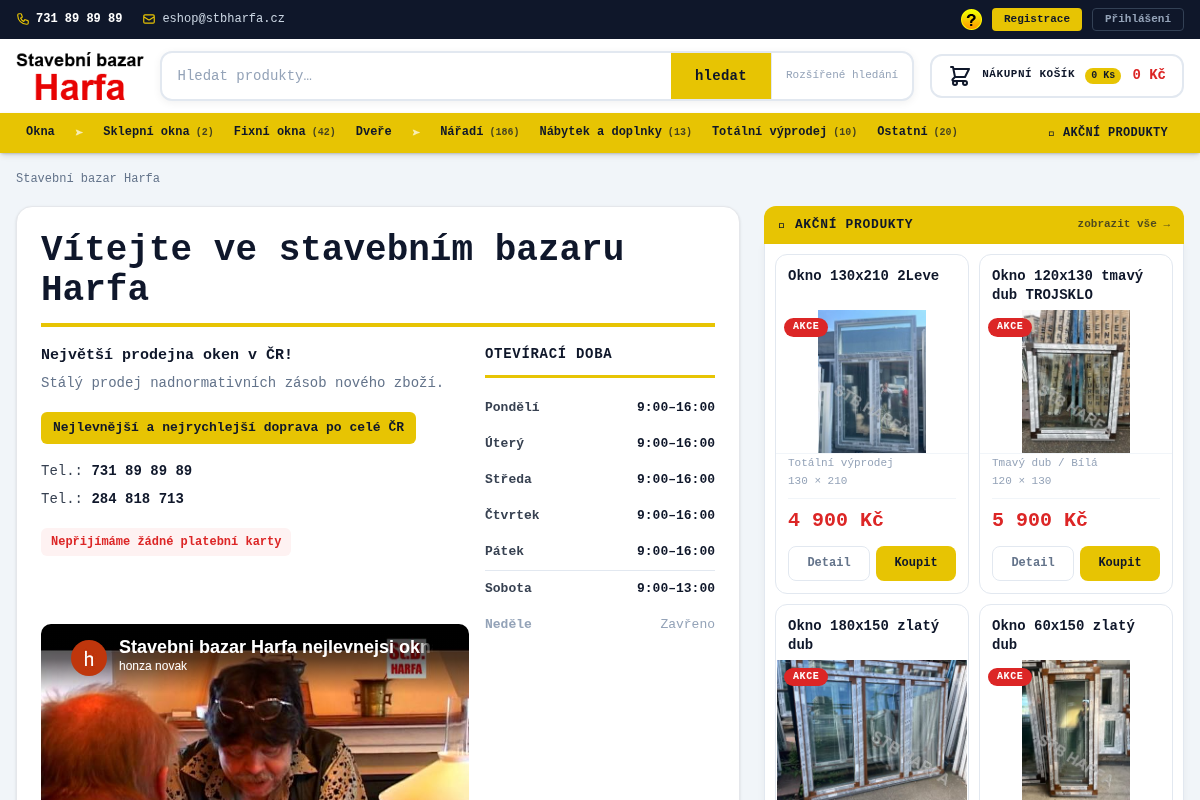Click the Stavební bazar Harfa breadcrumb
Image resolution: width=1200 pixels, height=800 pixels.
[88, 179]
